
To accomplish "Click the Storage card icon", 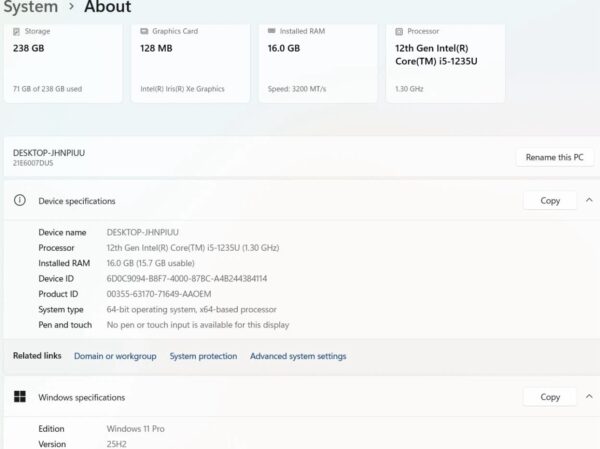I will [x=17, y=32].
